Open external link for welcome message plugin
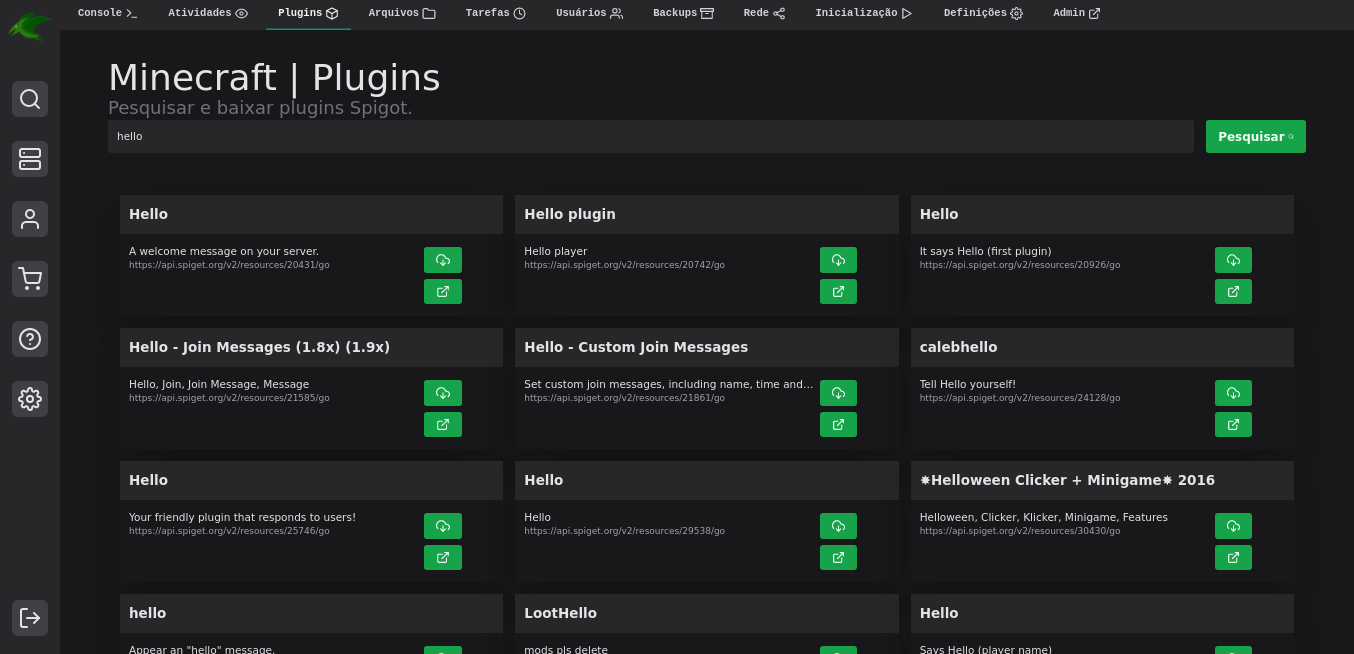The height and width of the screenshot is (654, 1354). coord(443,291)
